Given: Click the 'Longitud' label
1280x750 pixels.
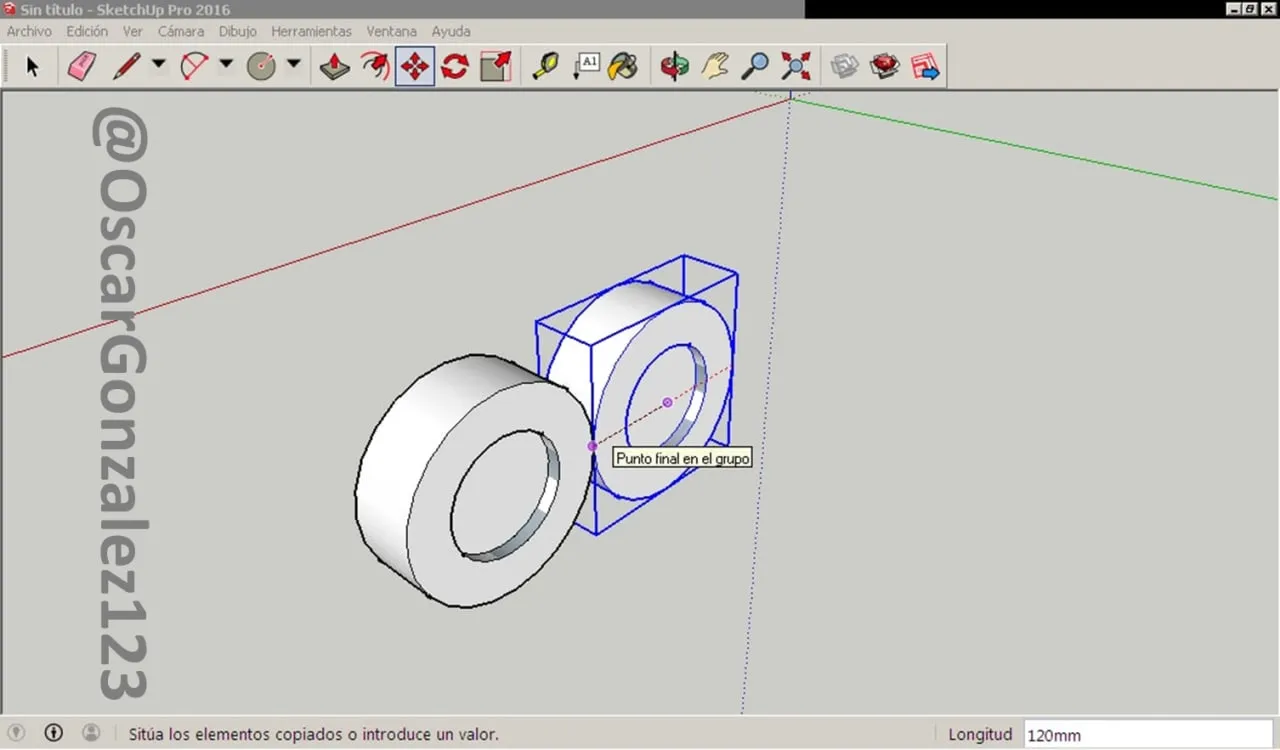Looking at the screenshot, I should point(980,735).
